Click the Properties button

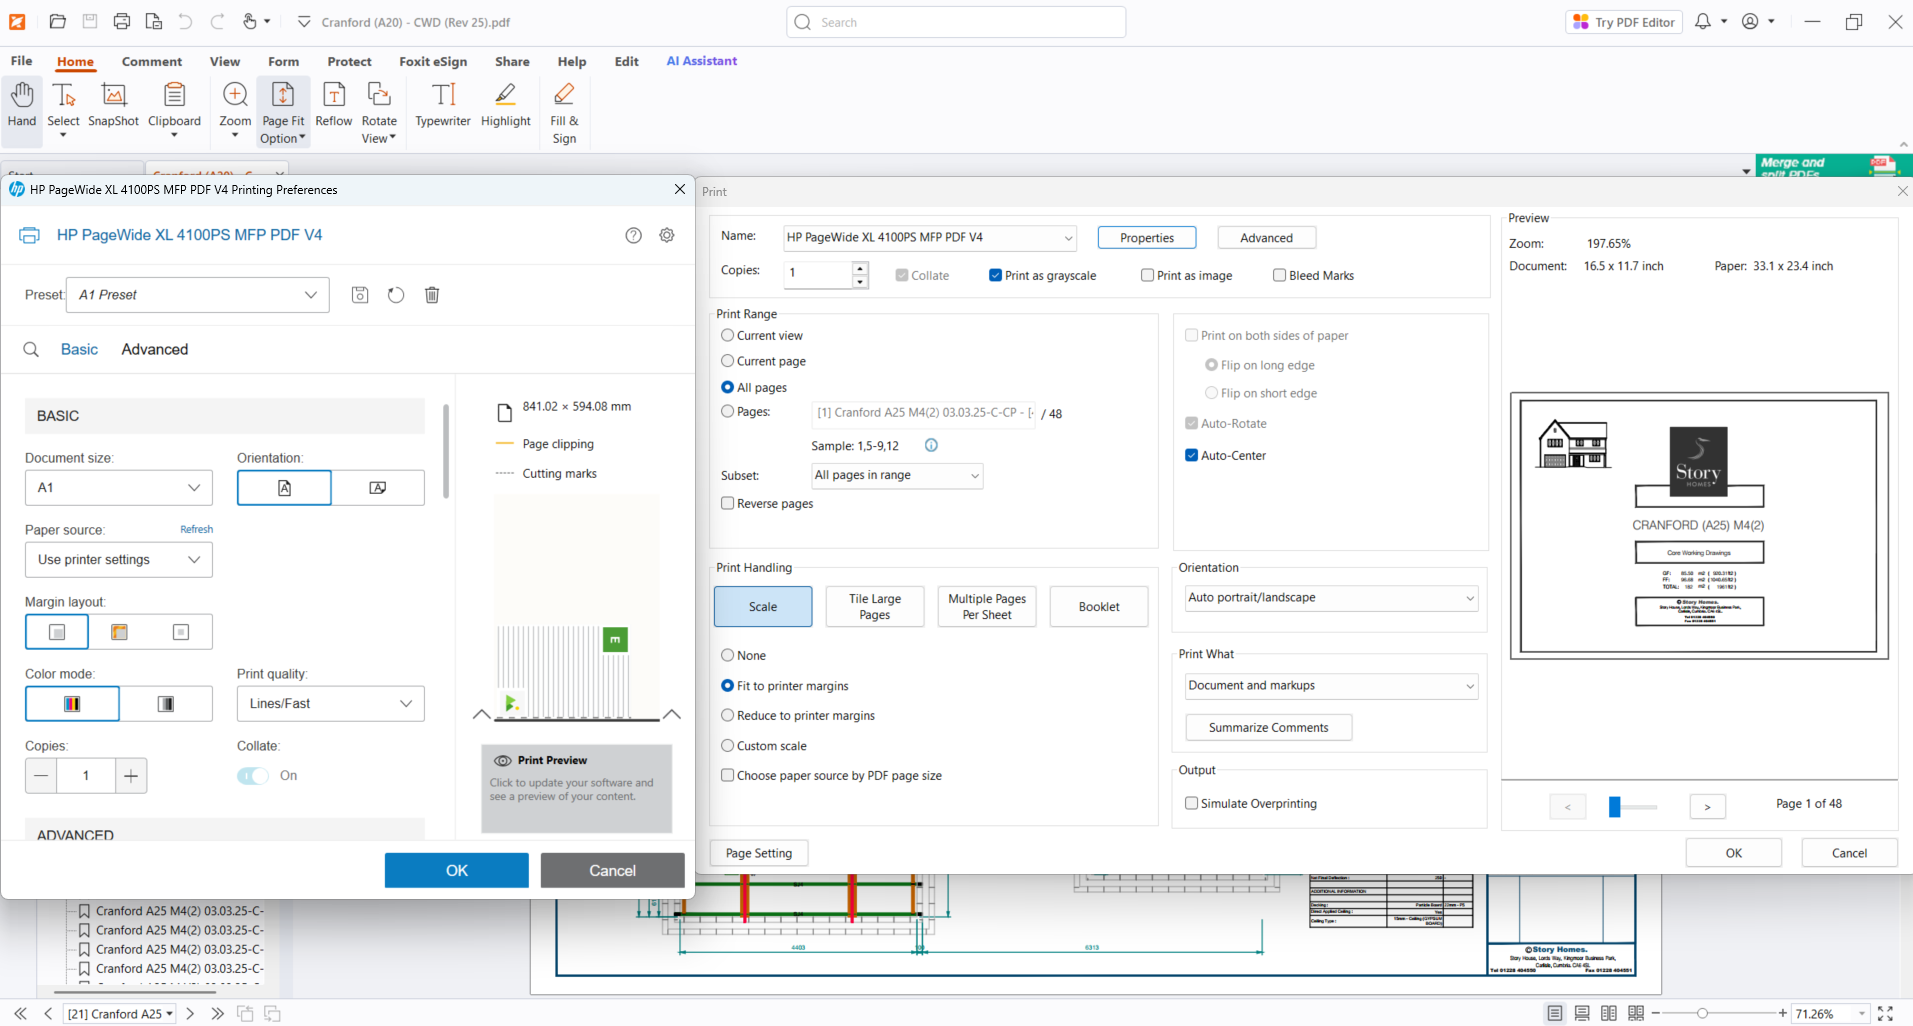coord(1147,238)
